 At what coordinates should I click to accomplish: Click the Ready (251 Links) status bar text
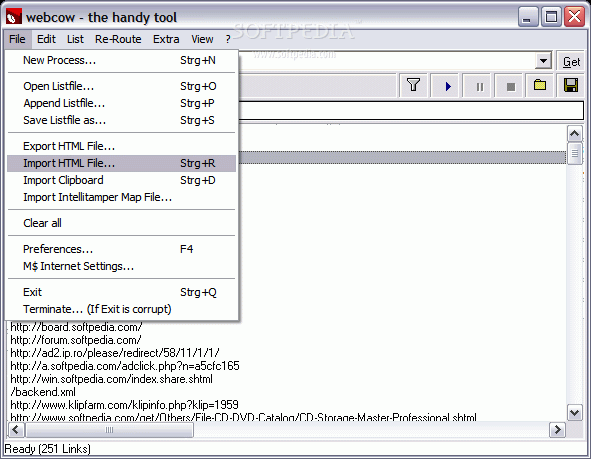(47, 449)
